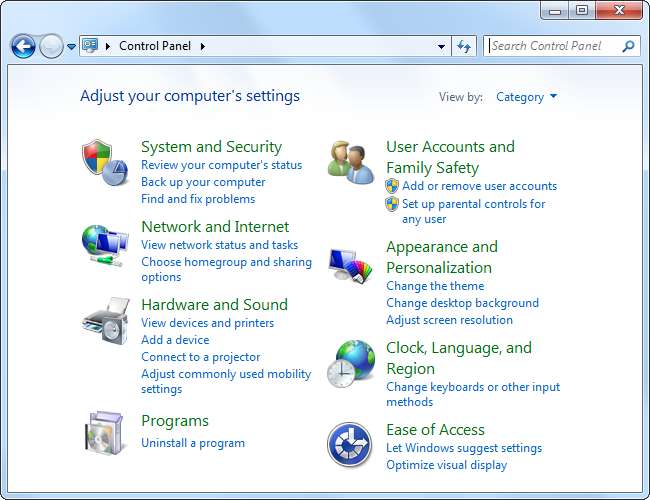Select Uninstall a program link
Viewport: 650px width, 500px height.
coord(193,443)
